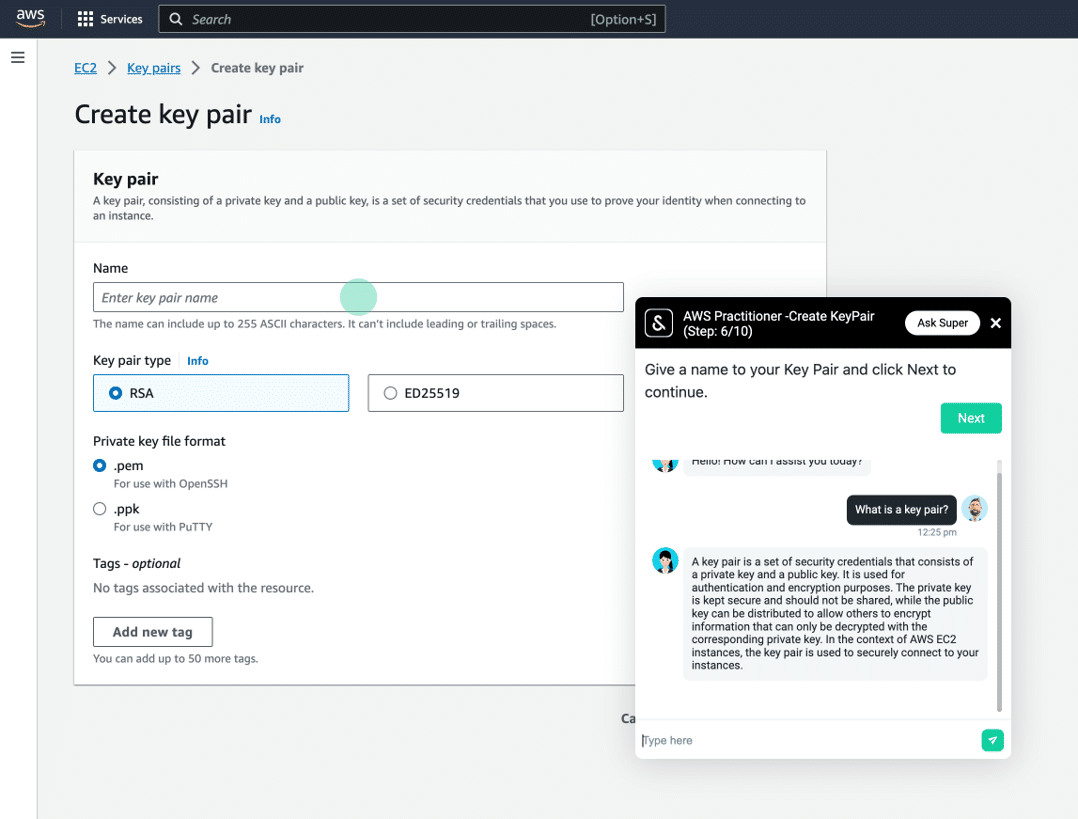Click the 'For use with PuTTY' description
Viewport: 1078px width, 819px height.
(163, 527)
